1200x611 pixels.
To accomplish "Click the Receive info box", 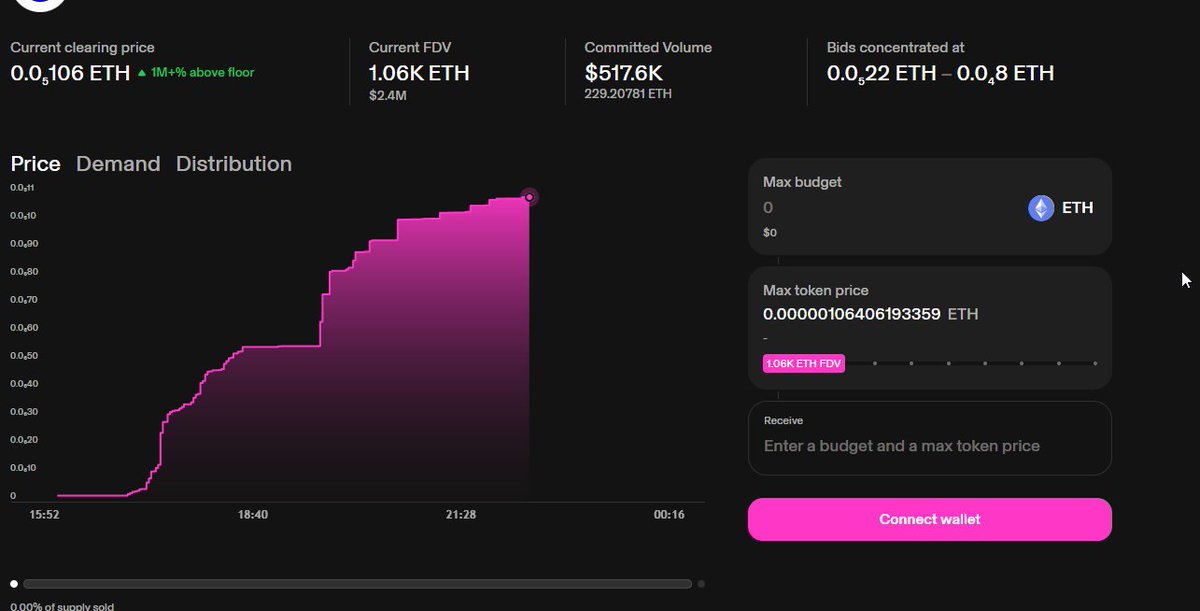I will pyautogui.click(x=929, y=438).
